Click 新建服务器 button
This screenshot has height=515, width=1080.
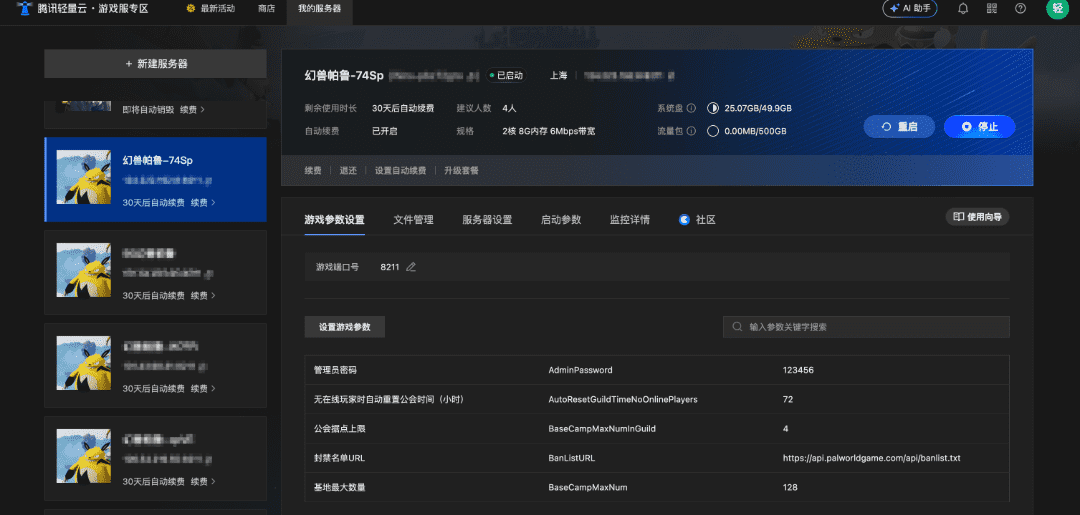click(x=156, y=63)
